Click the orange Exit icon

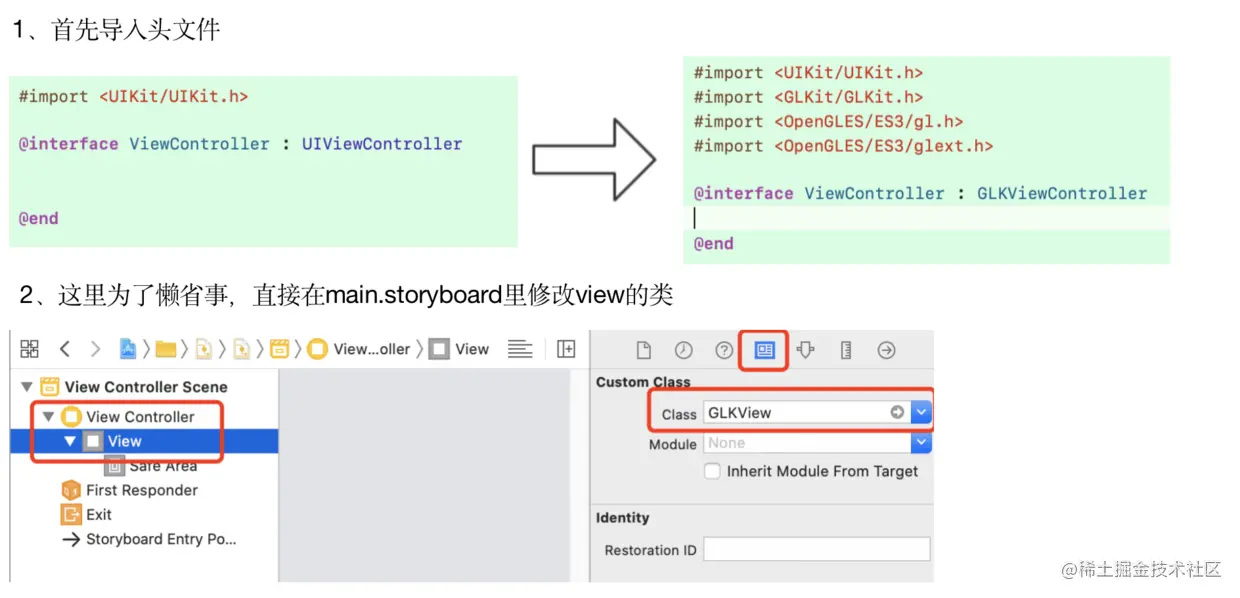(x=71, y=514)
